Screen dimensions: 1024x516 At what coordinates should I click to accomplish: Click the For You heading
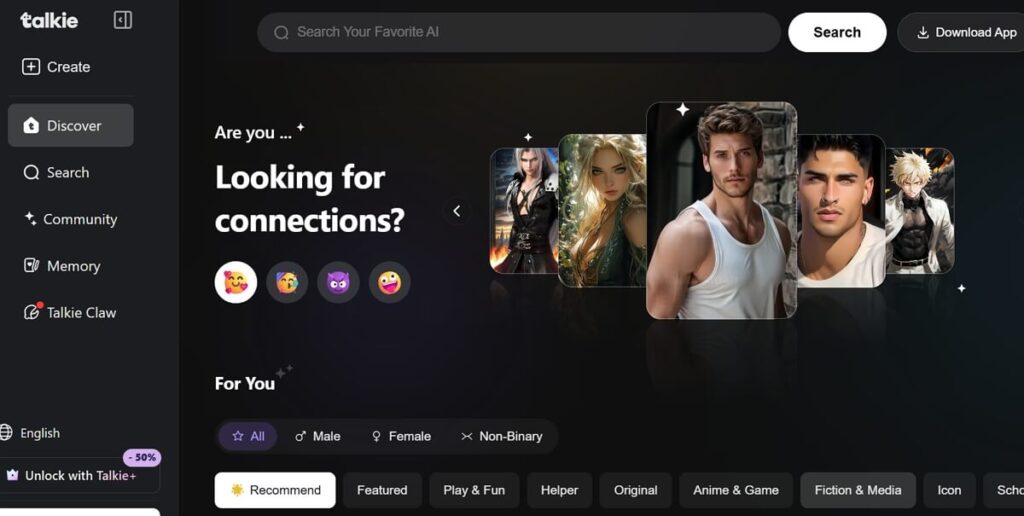[x=245, y=383]
